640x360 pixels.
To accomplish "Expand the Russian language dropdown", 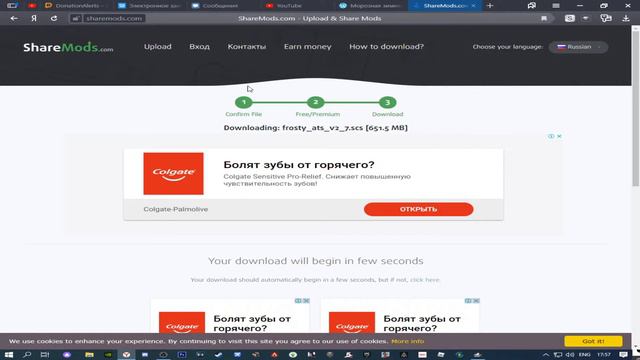I will coord(578,47).
